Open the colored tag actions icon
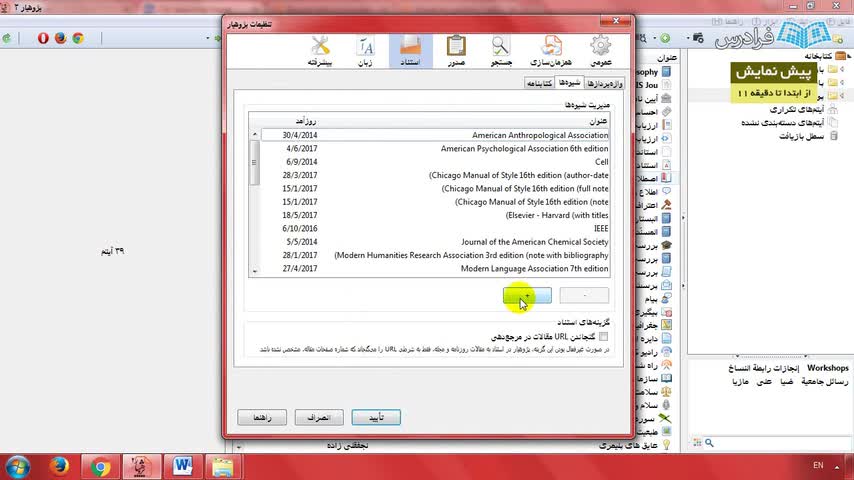 click(x=697, y=443)
